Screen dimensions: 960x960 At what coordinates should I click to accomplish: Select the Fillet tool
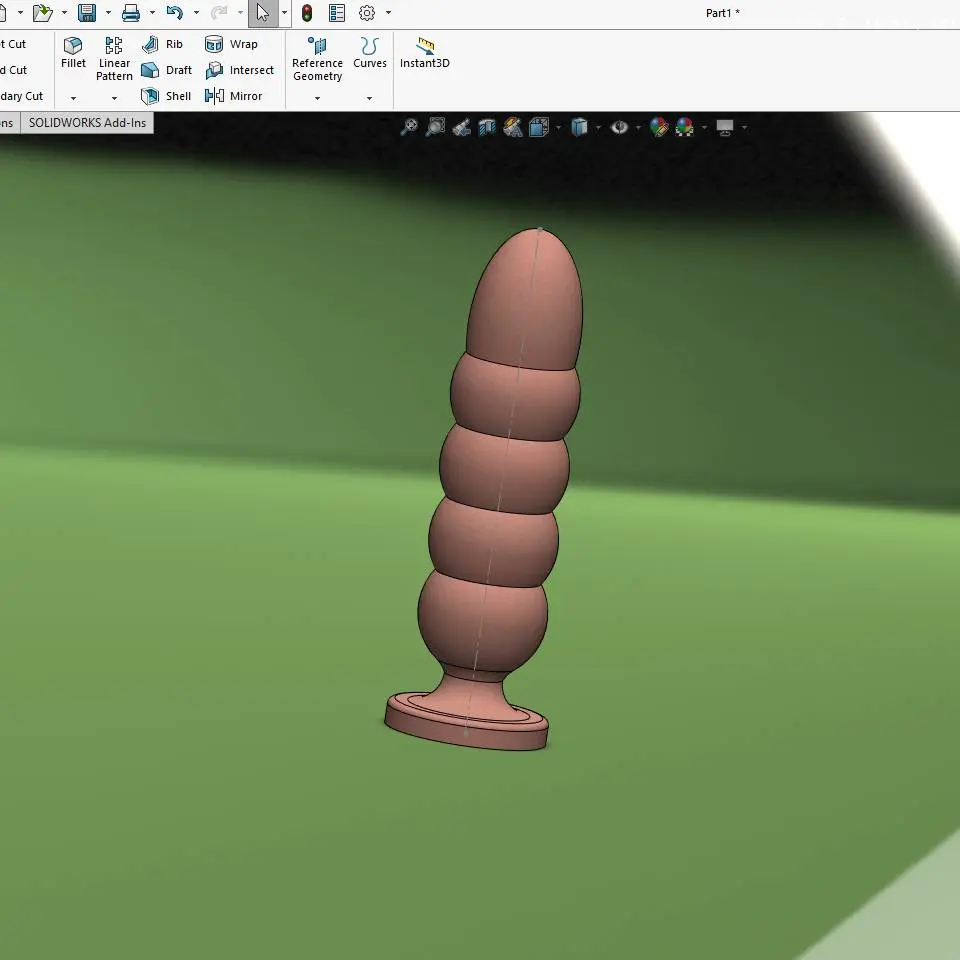73,53
